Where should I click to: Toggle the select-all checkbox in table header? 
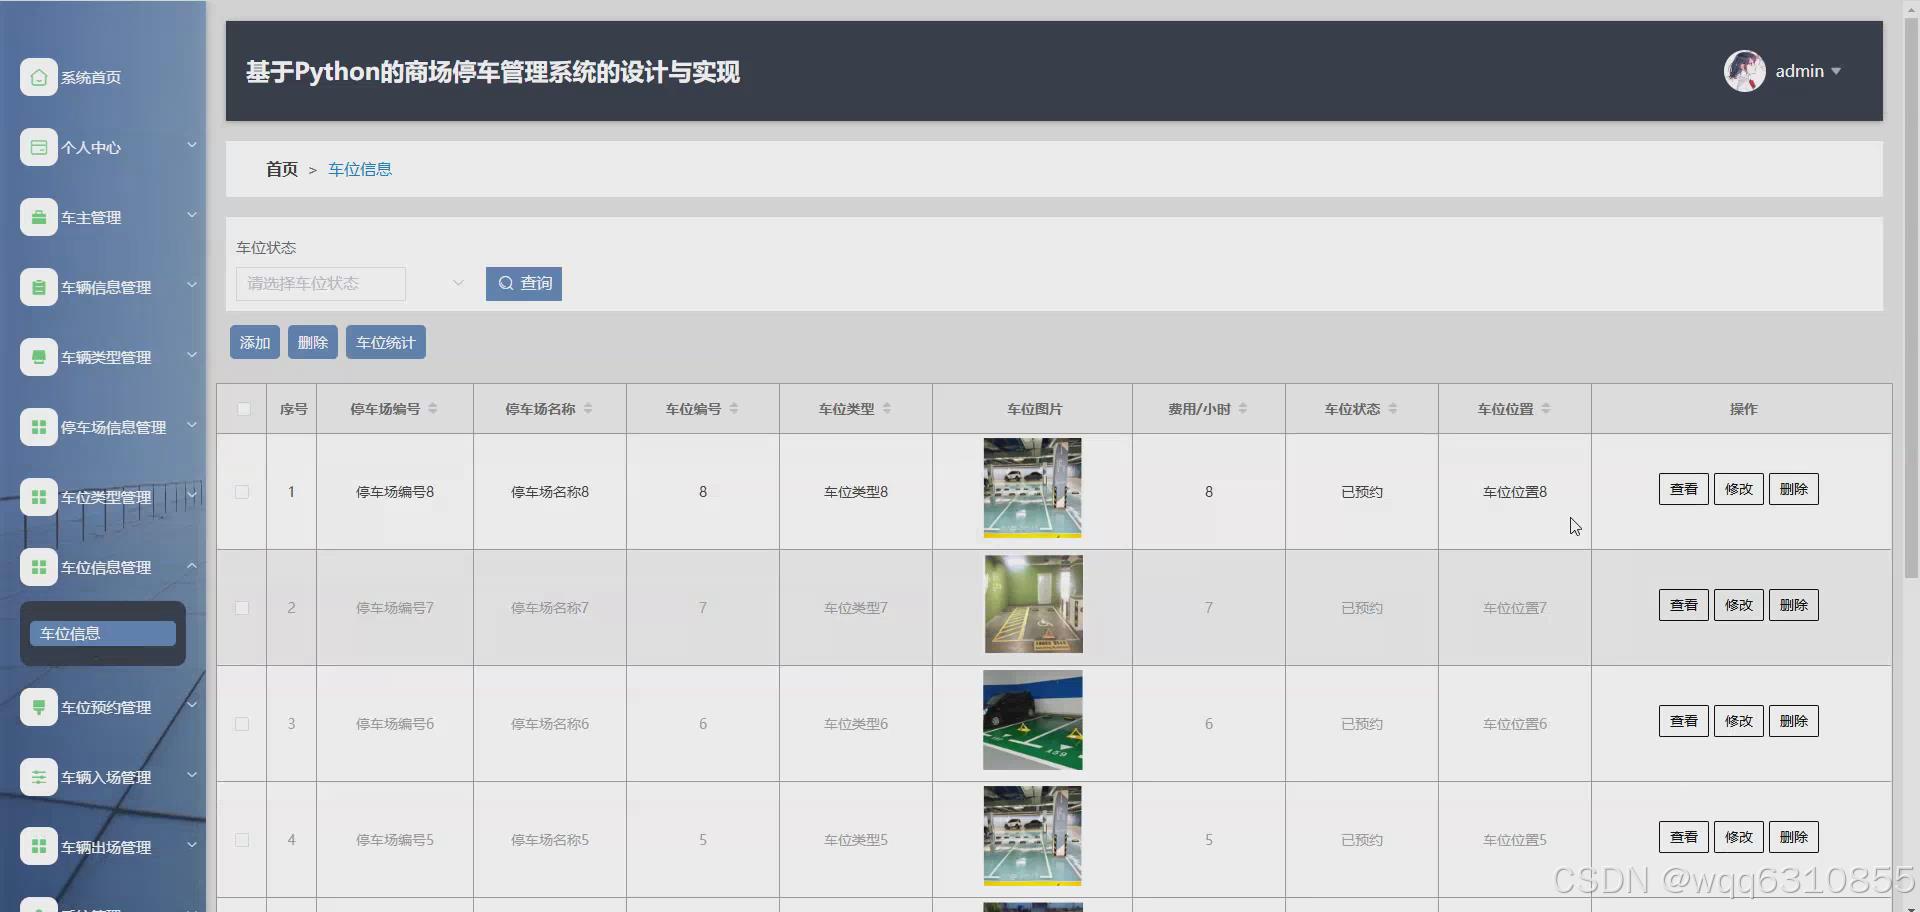click(243, 408)
